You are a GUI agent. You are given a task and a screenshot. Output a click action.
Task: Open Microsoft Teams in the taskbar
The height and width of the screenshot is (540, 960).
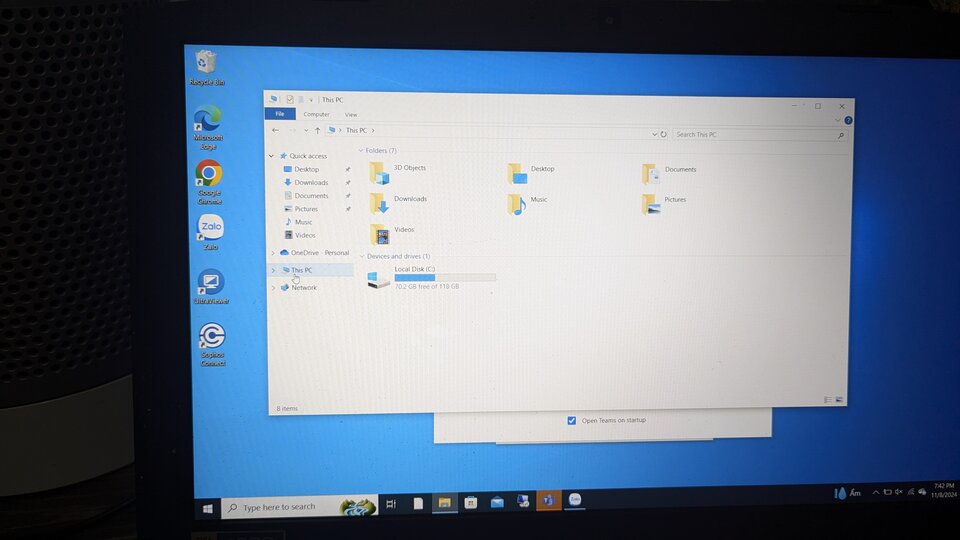point(549,501)
